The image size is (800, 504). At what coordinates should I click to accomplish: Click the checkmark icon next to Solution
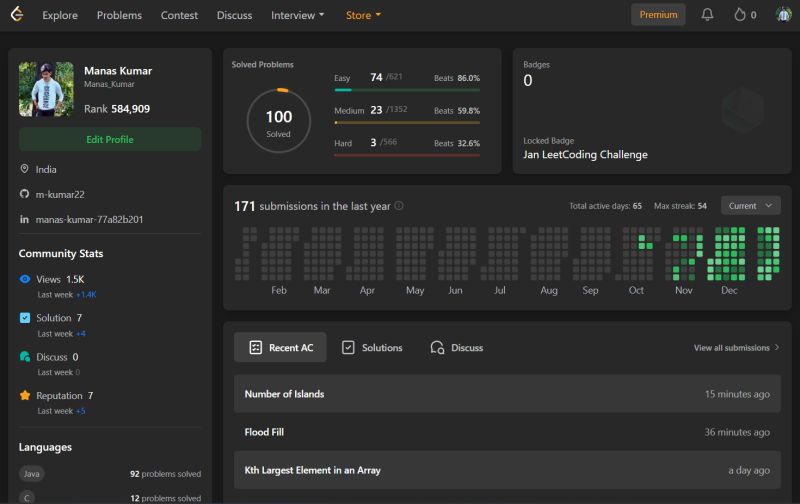(24, 318)
